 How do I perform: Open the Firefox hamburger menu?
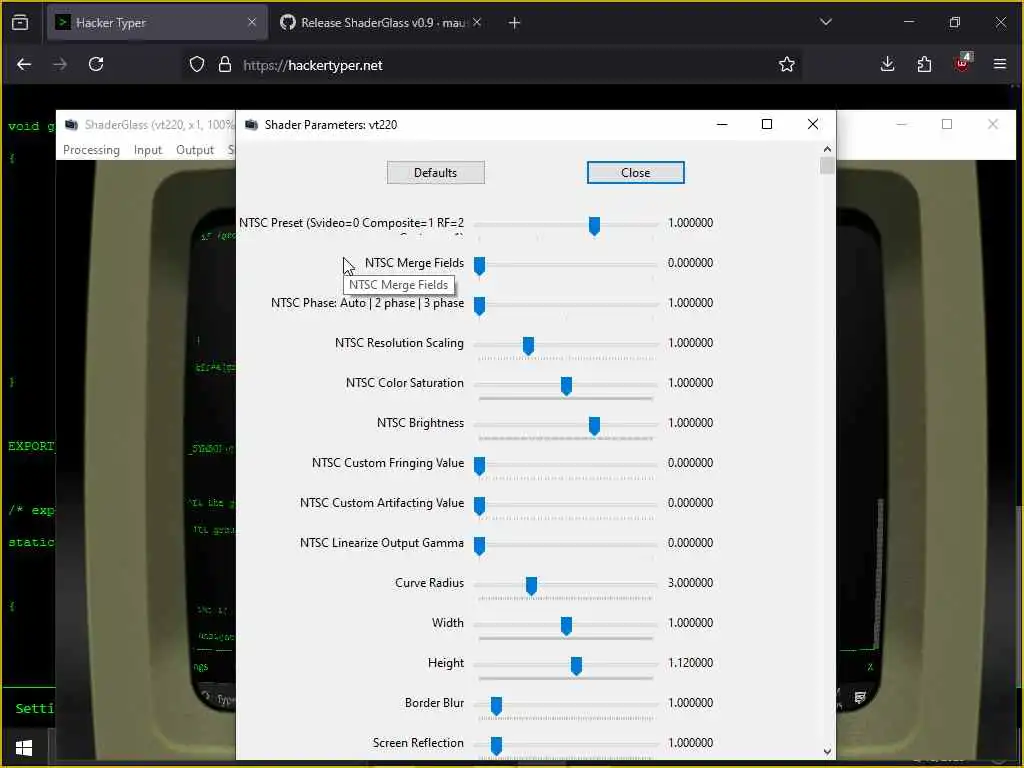click(1000, 64)
